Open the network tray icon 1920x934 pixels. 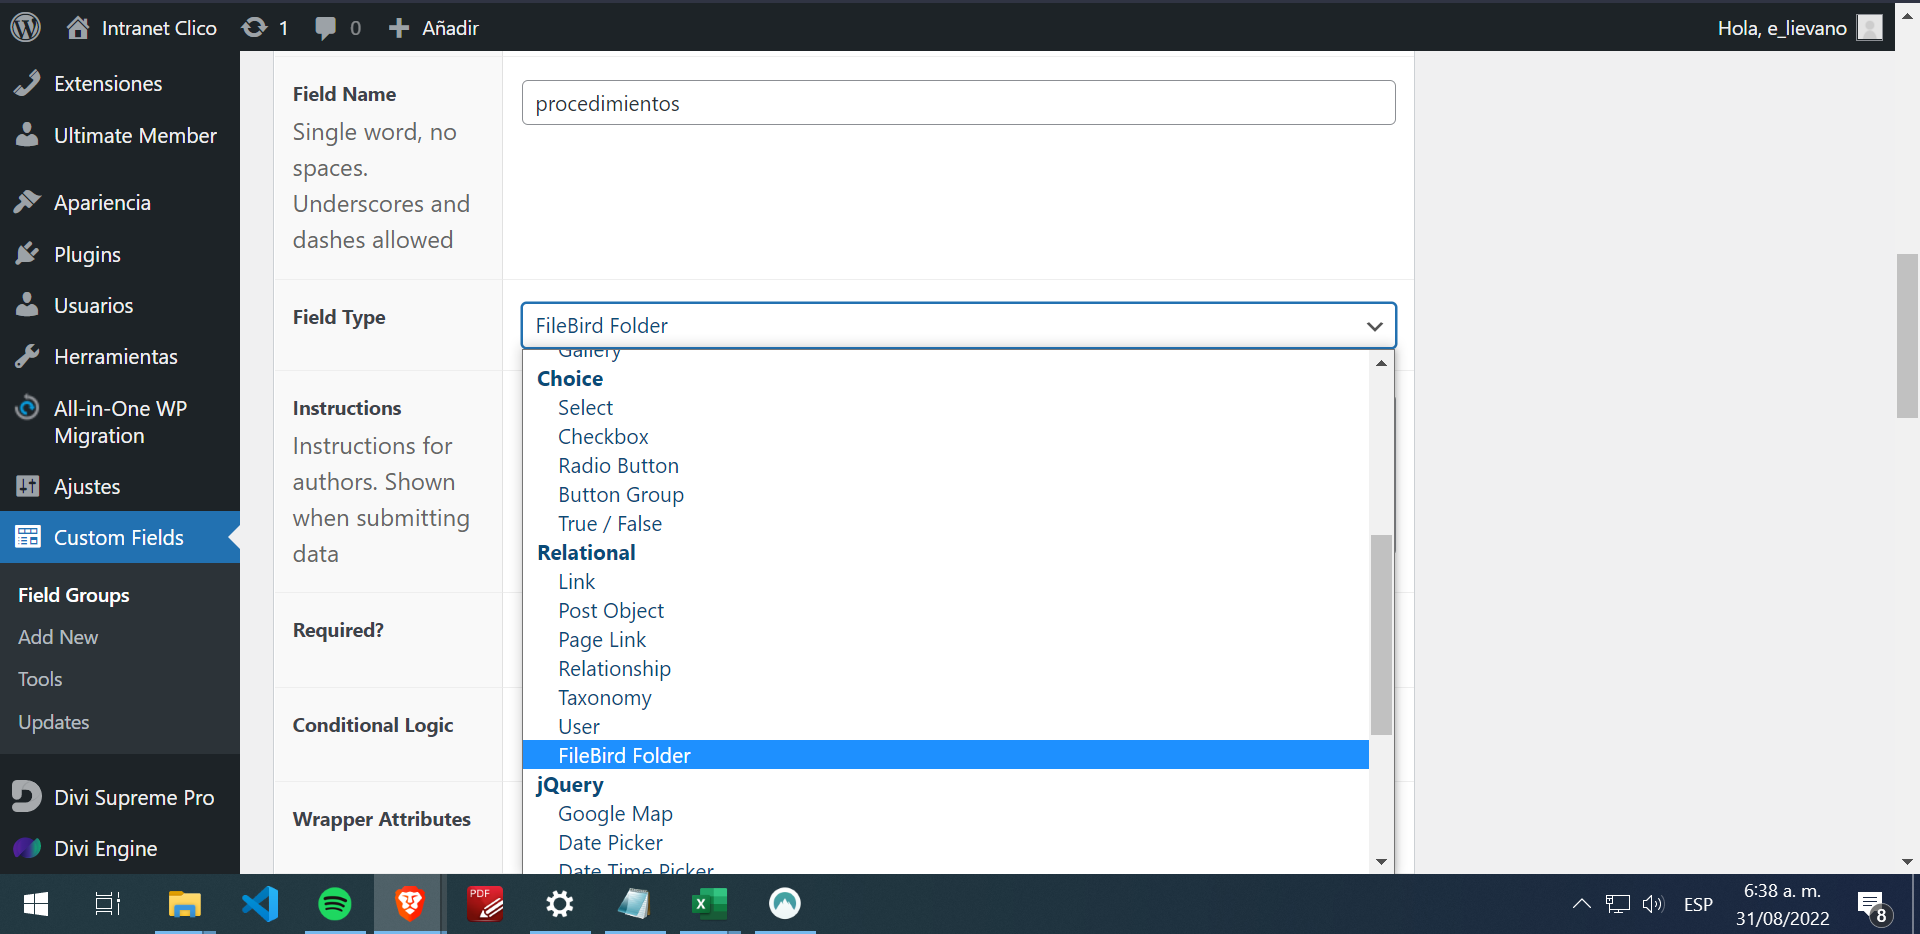pos(1617,904)
